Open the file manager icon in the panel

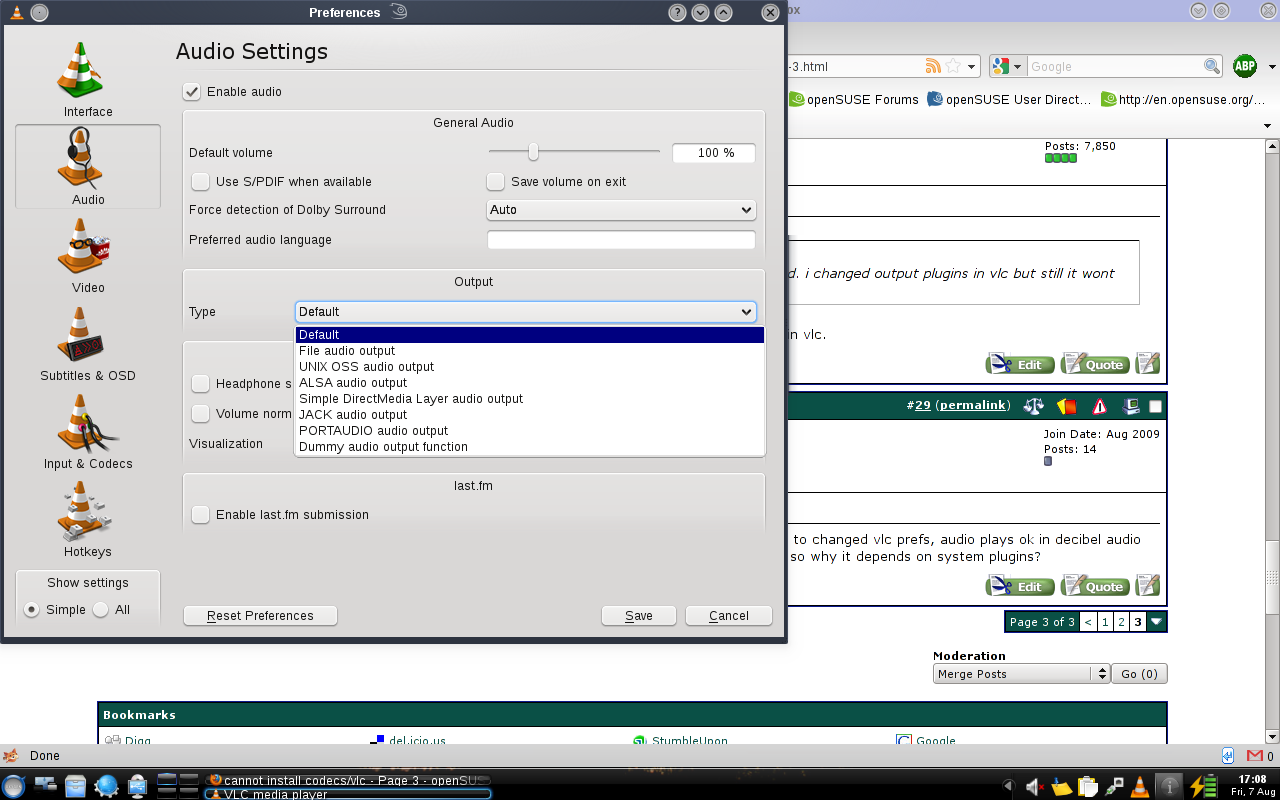pyautogui.click(x=75, y=786)
